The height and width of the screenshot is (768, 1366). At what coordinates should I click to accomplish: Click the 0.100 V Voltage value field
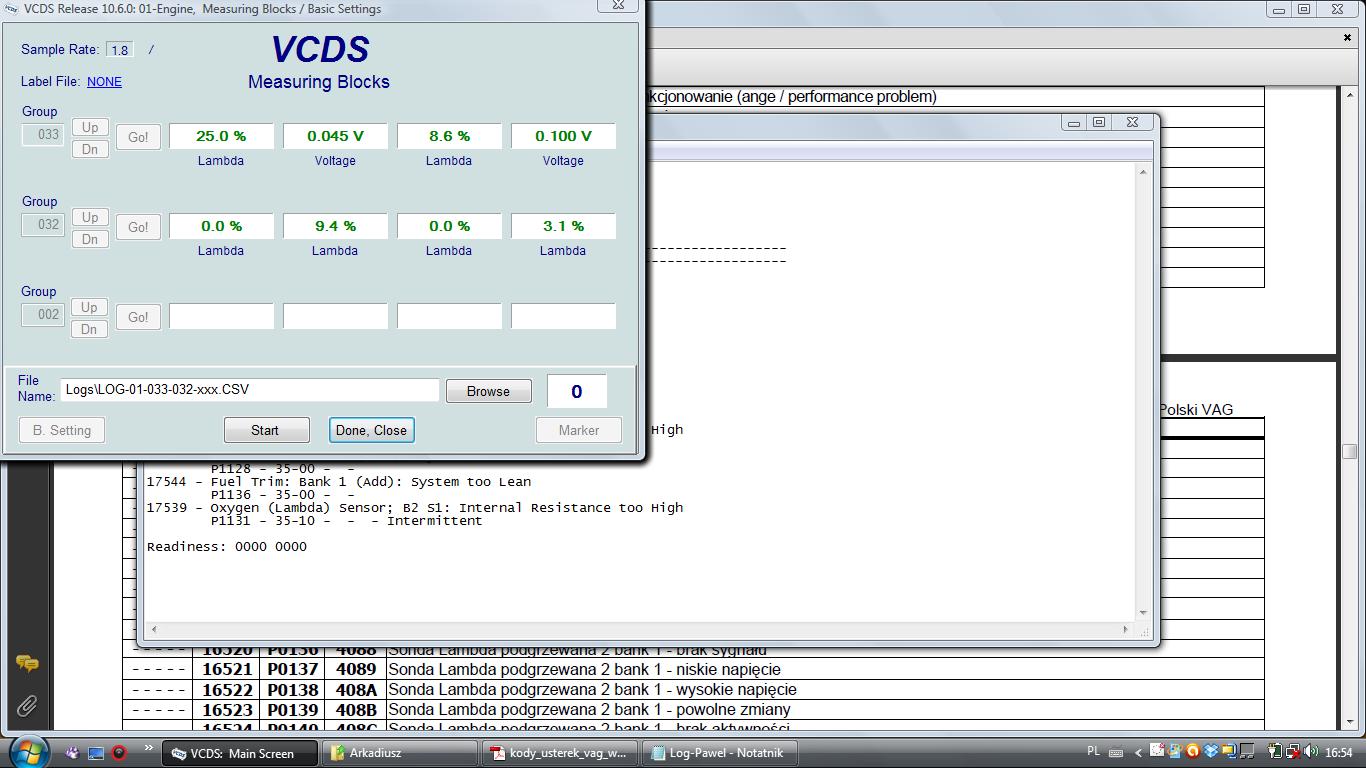pyautogui.click(x=563, y=136)
